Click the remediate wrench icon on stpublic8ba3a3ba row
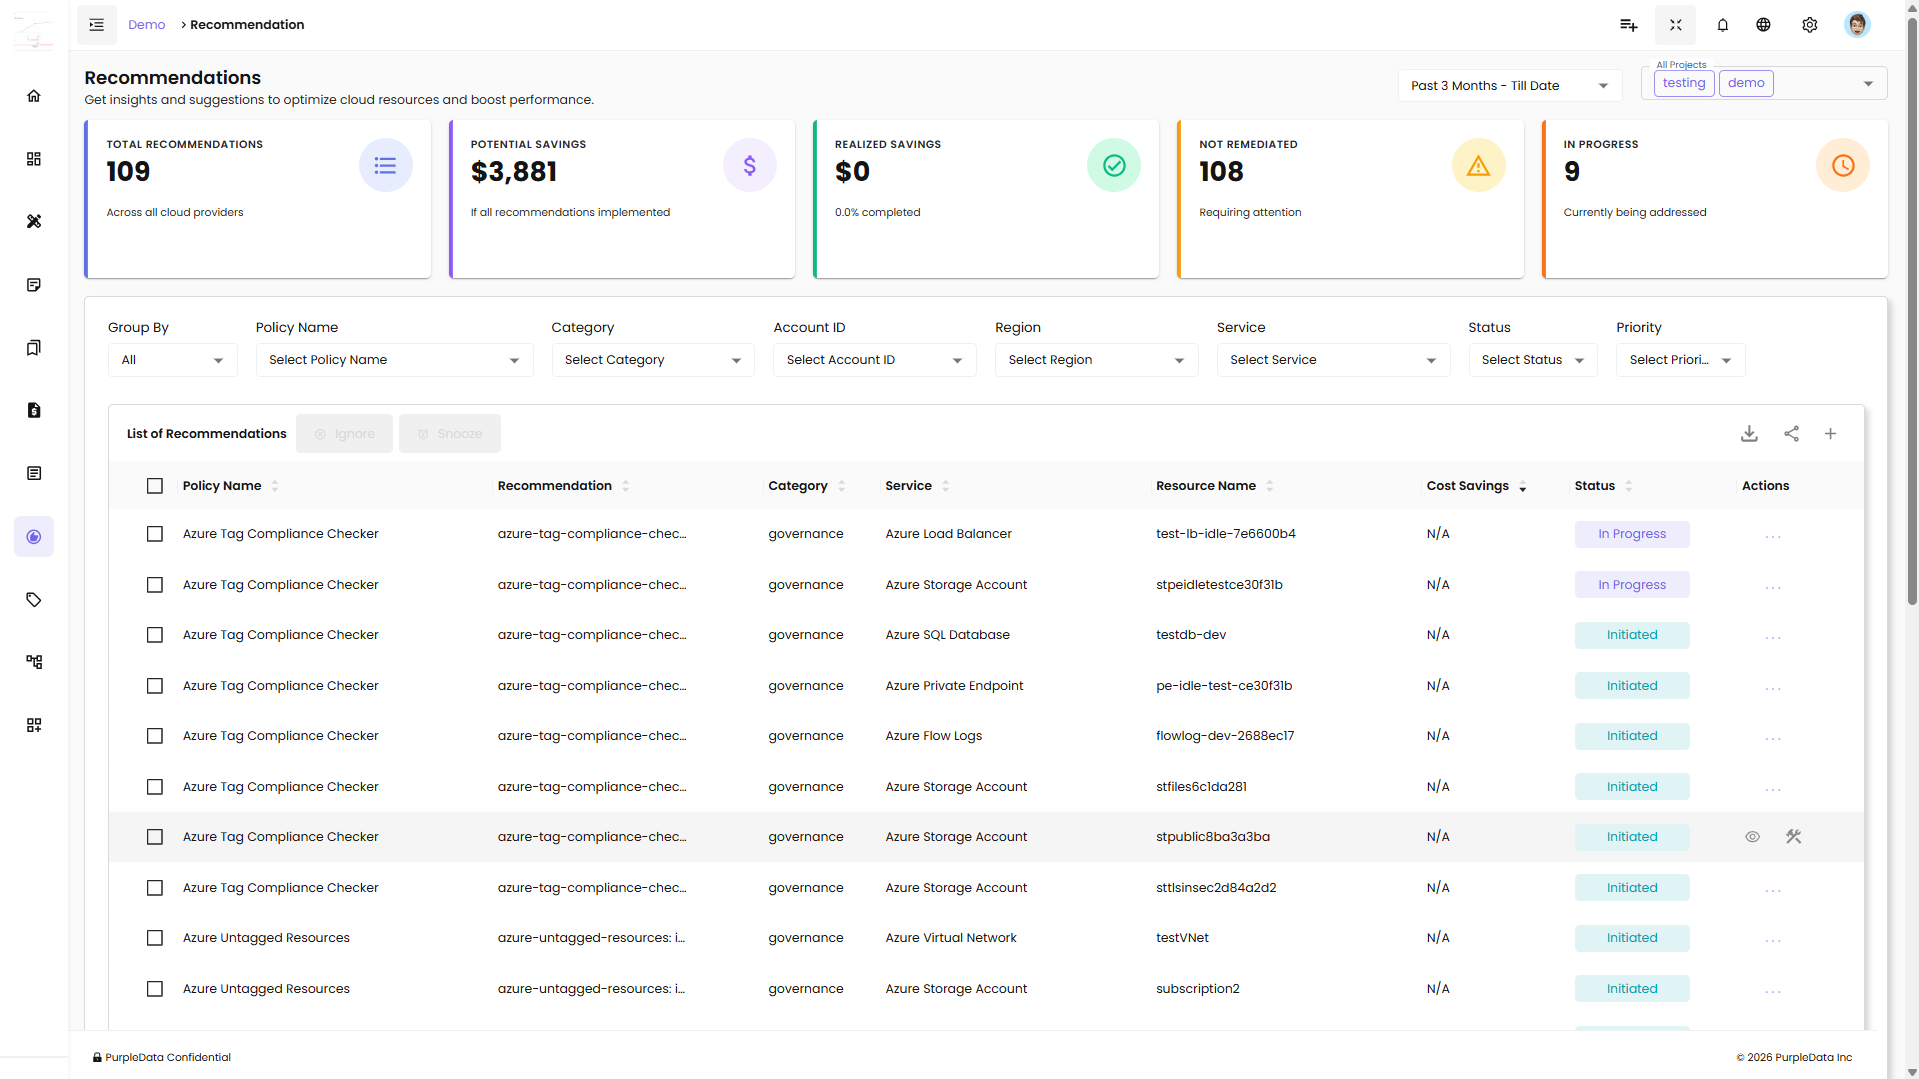The height and width of the screenshot is (1079, 1919). coord(1793,836)
